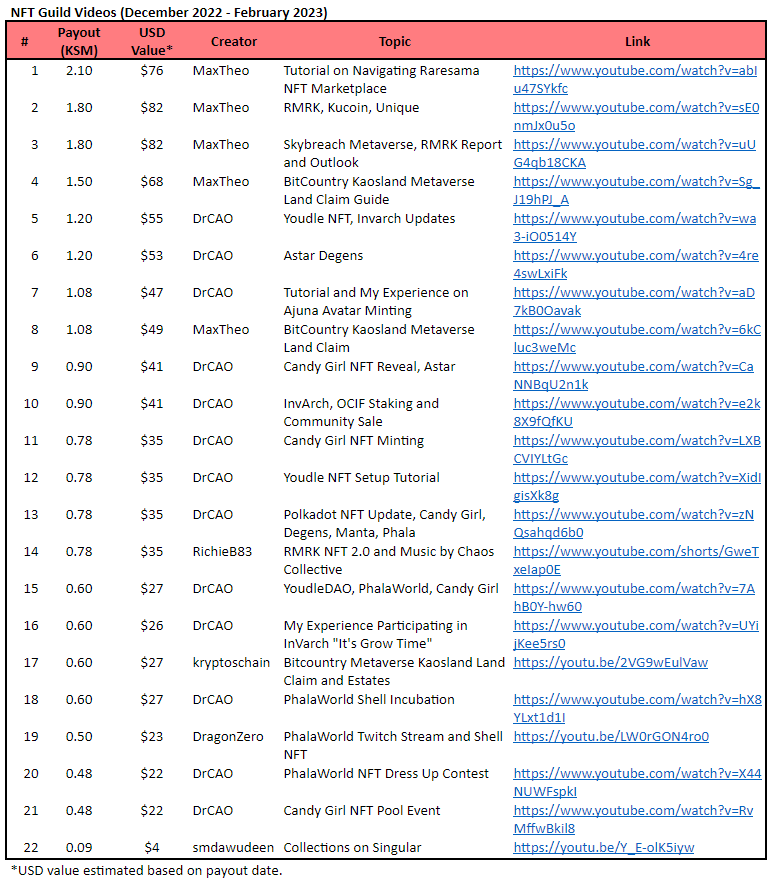Select the table title NFT Guild Videos

(169, 12)
